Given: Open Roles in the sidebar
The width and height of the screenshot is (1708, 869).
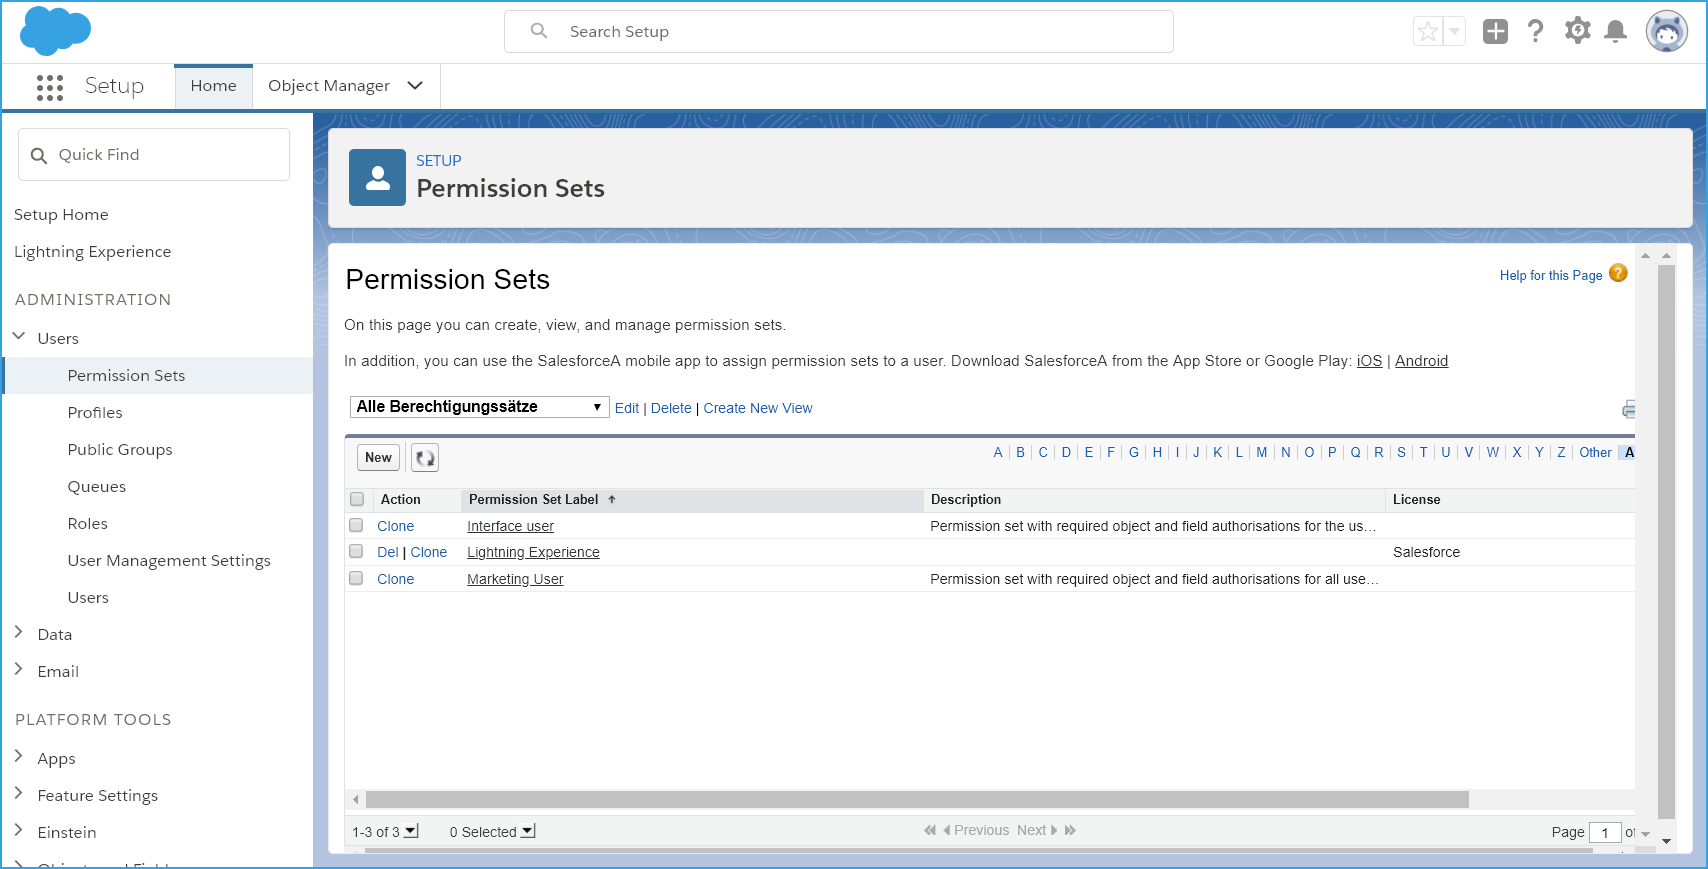Looking at the screenshot, I should point(88,523).
